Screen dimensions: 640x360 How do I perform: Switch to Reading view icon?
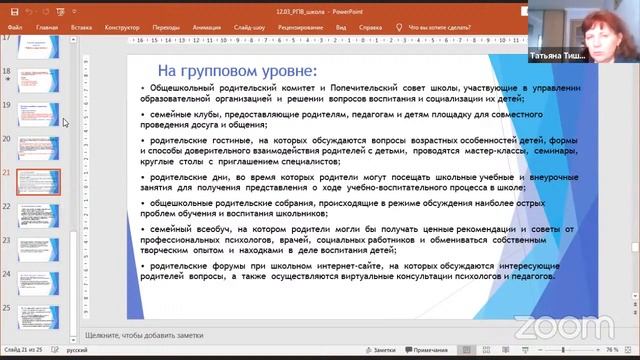click(506, 350)
